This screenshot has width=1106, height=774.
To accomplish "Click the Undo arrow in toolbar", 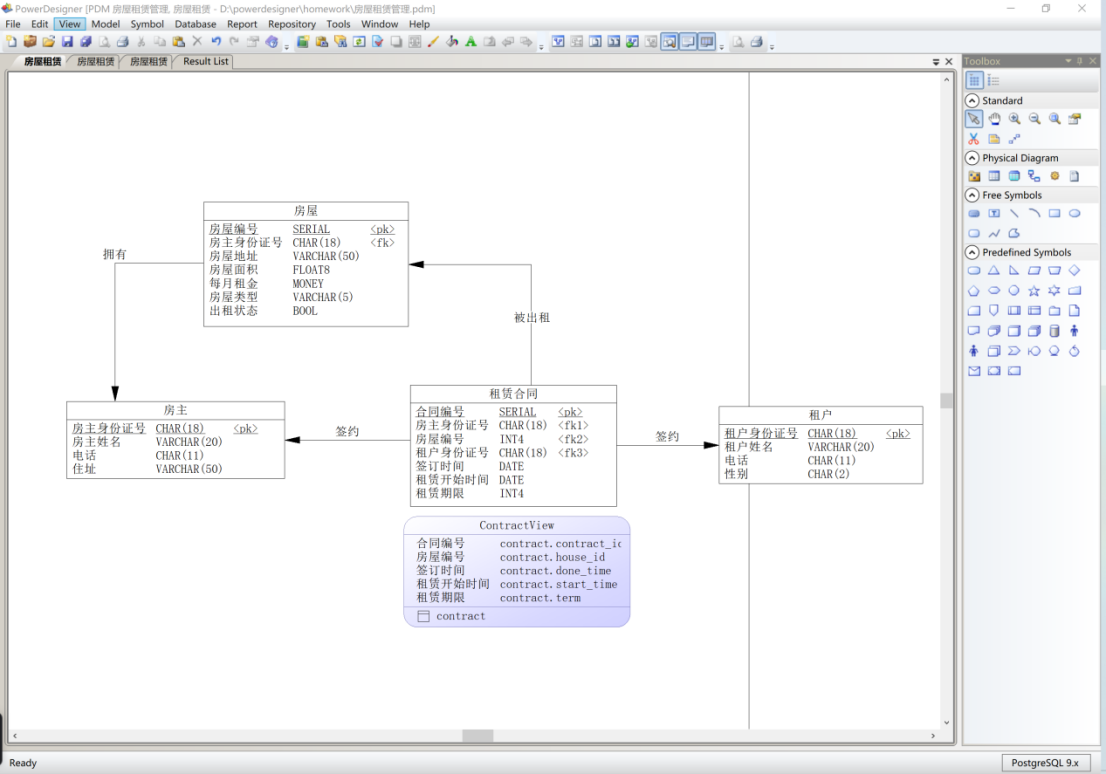I will pyautogui.click(x=216, y=42).
